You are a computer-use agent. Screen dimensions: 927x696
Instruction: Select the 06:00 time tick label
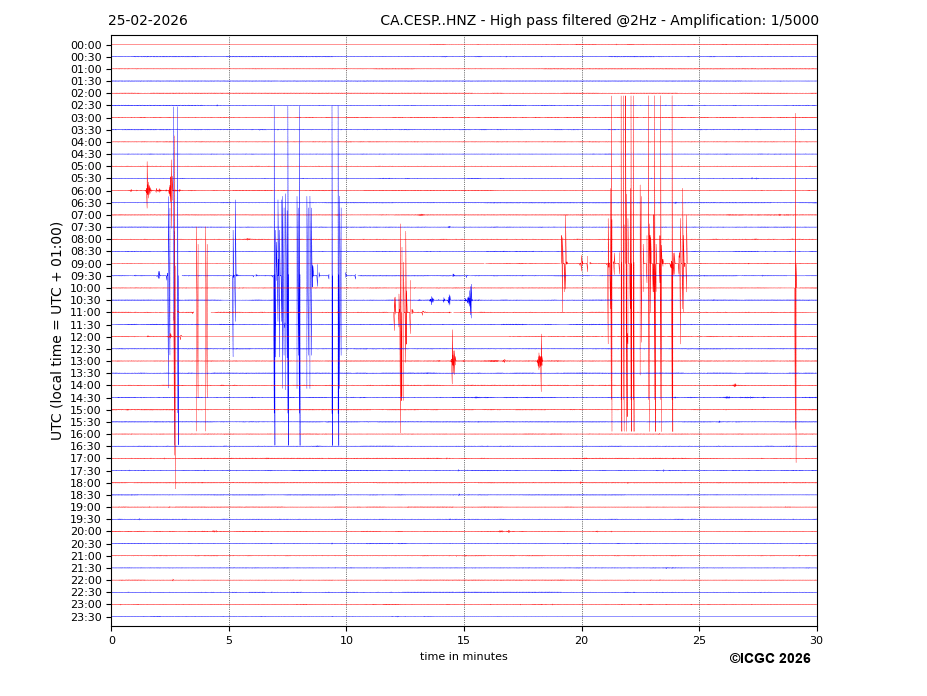[86, 191]
